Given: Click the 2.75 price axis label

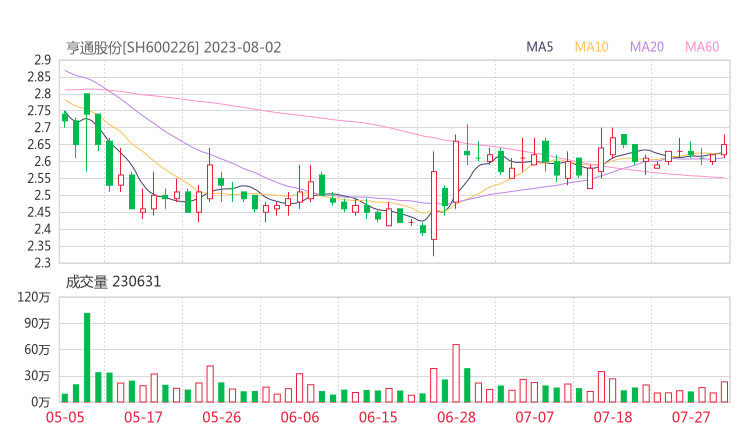Looking at the screenshot, I should pyautogui.click(x=39, y=111).
